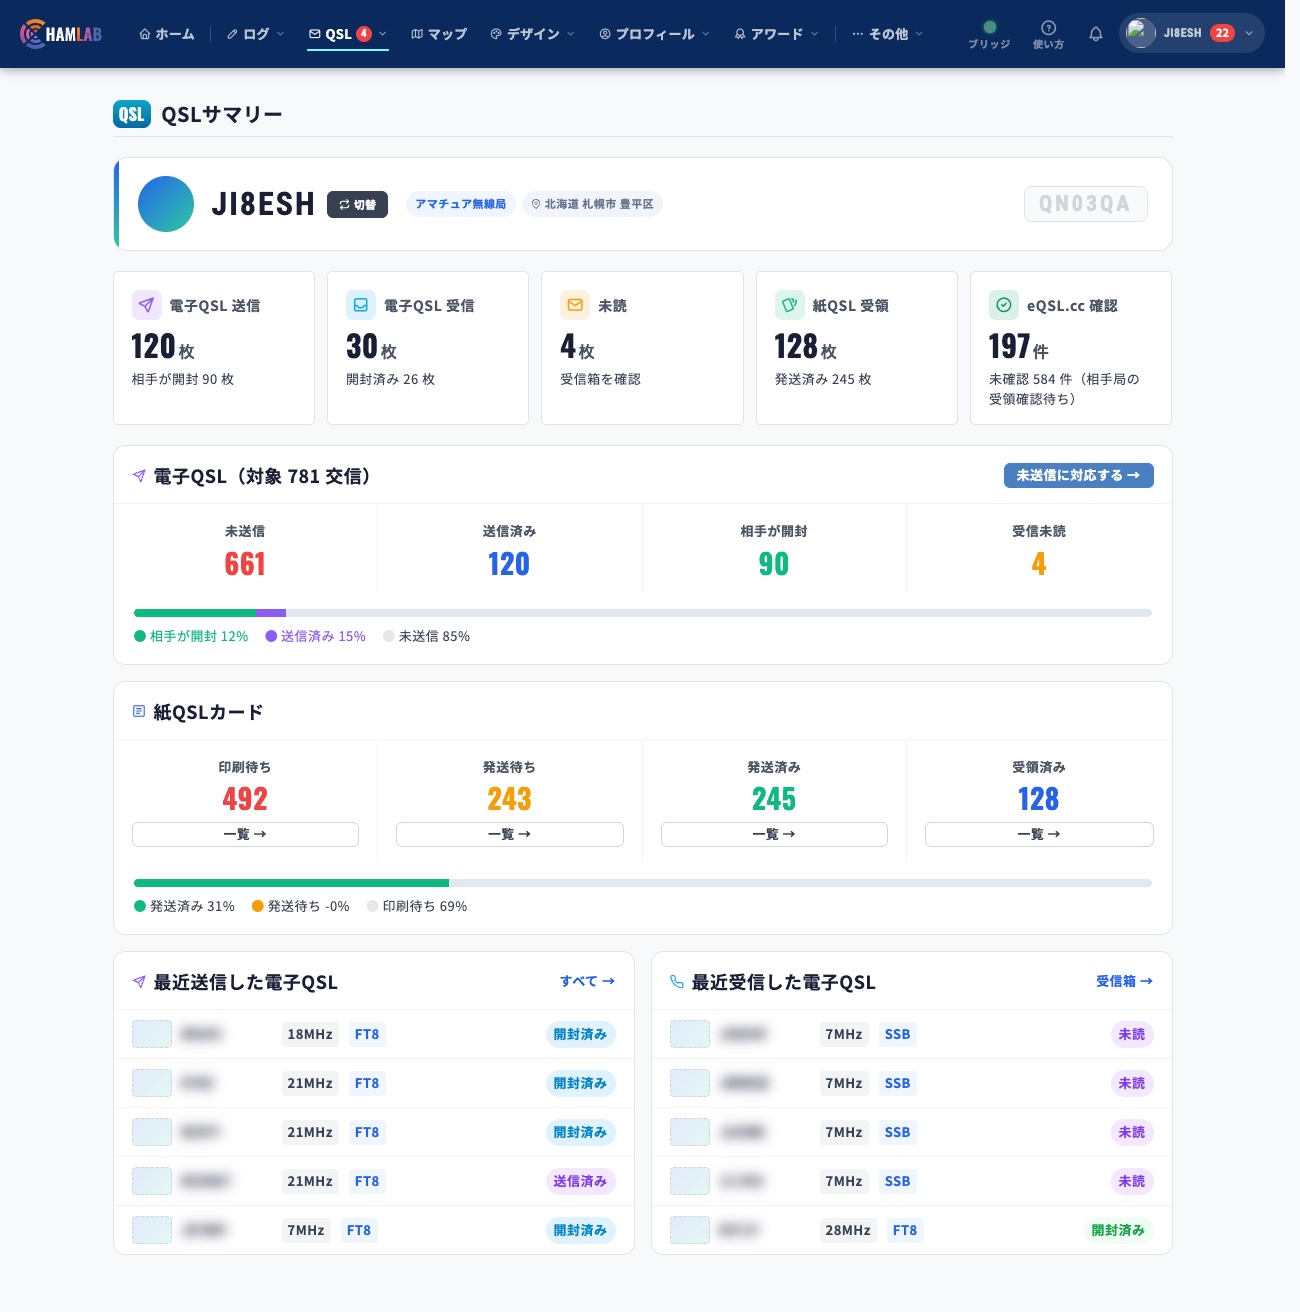Click the QSL badge beside QSLサマリー
Image resolution: width=1300 pixels, height=1312 pixels.
click(x=132, y=114)
